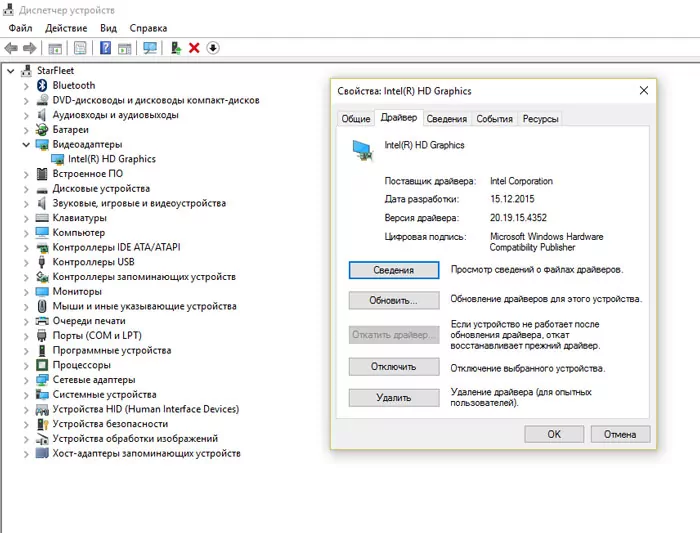Click the Устройства безопасности key icon

[42, 424]
